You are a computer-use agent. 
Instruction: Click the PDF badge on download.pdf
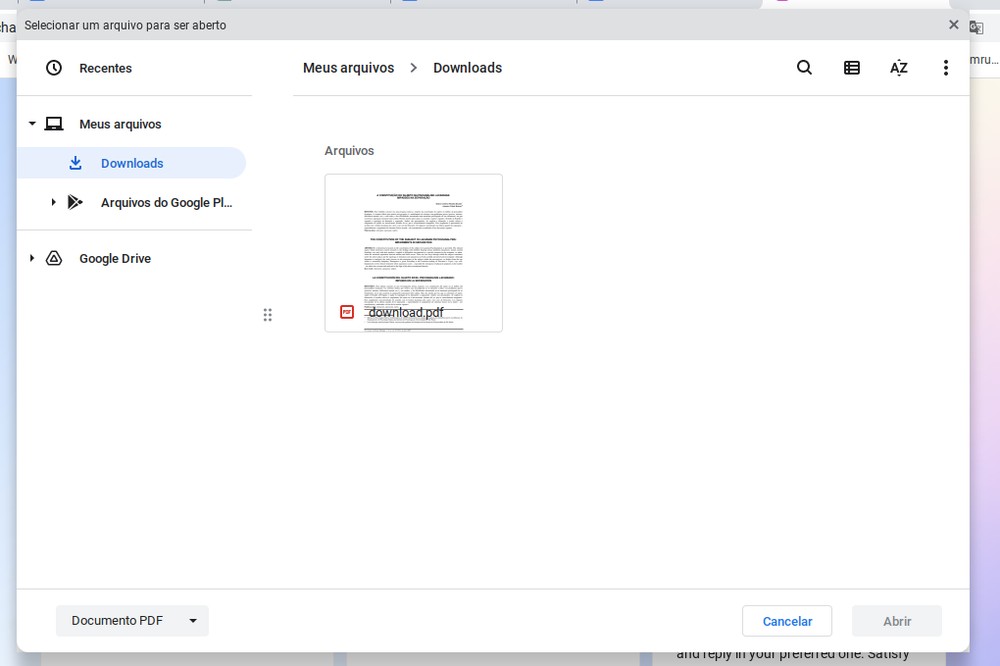click(346, 311)
